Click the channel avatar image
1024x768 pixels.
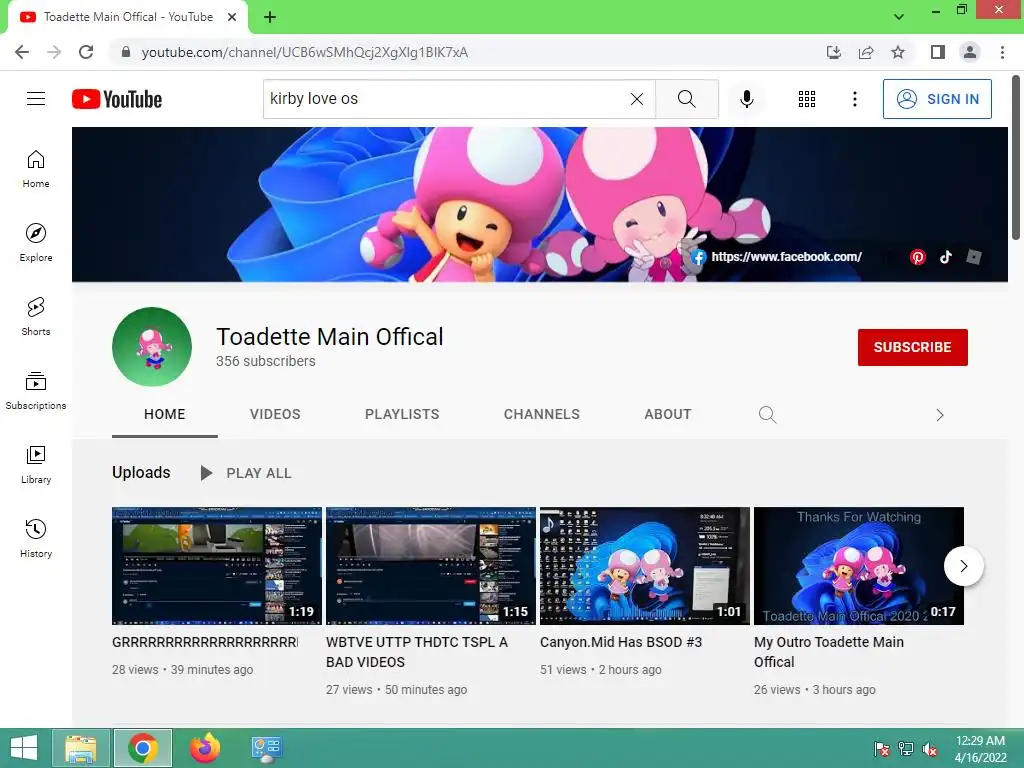click(152, 347)
